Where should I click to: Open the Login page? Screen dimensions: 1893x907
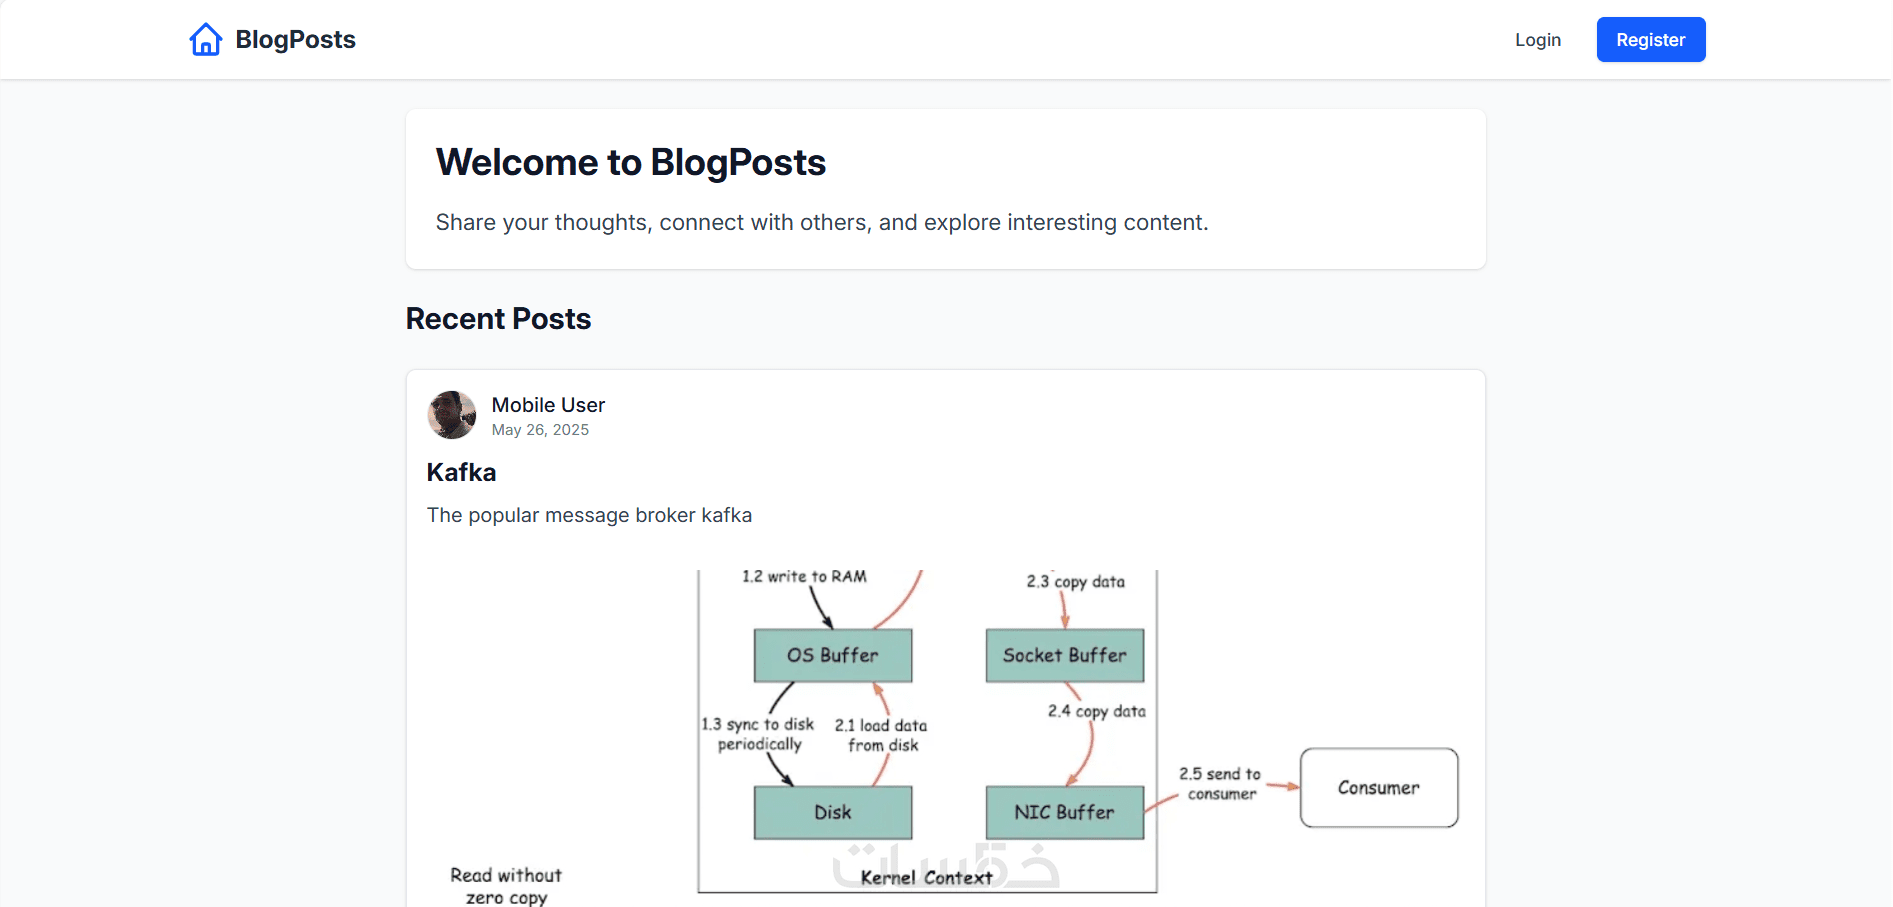click(1537, 40)
